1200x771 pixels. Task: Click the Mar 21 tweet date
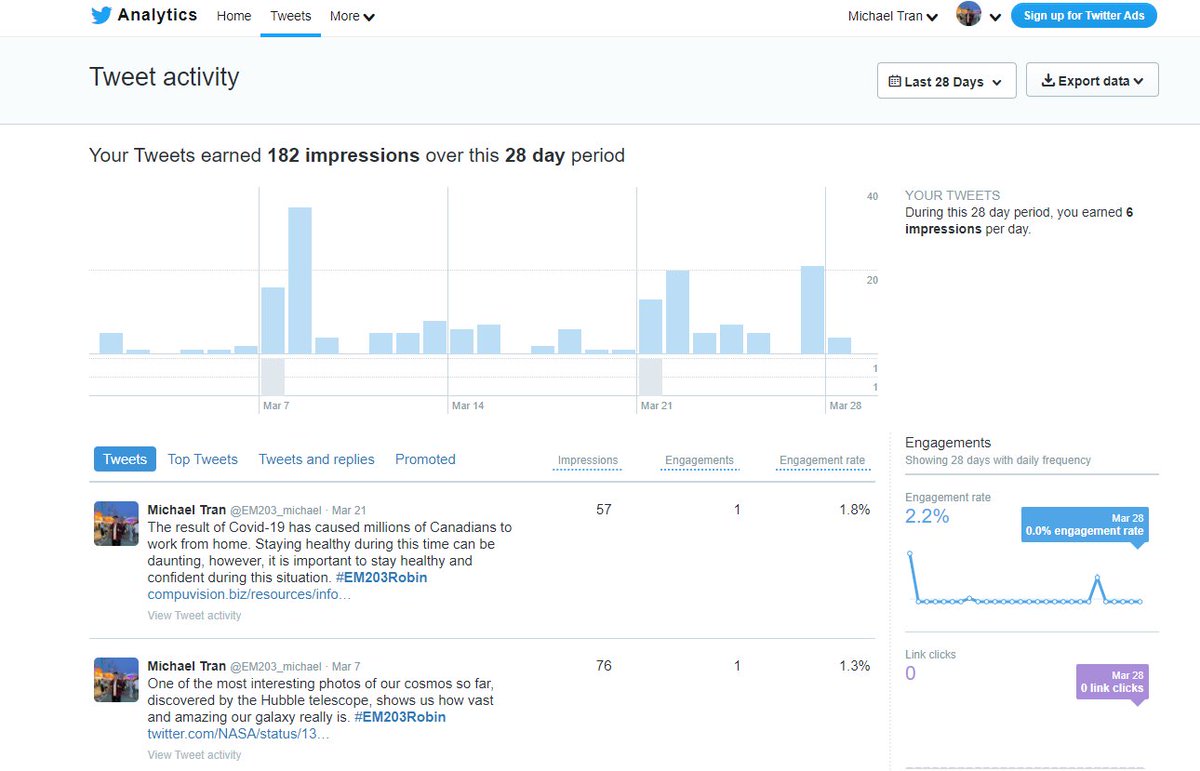349,510
